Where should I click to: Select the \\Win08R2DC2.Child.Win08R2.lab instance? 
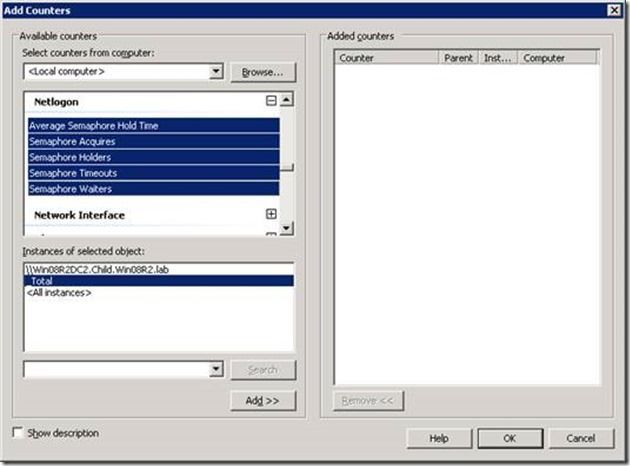click(x=159, y=269)
